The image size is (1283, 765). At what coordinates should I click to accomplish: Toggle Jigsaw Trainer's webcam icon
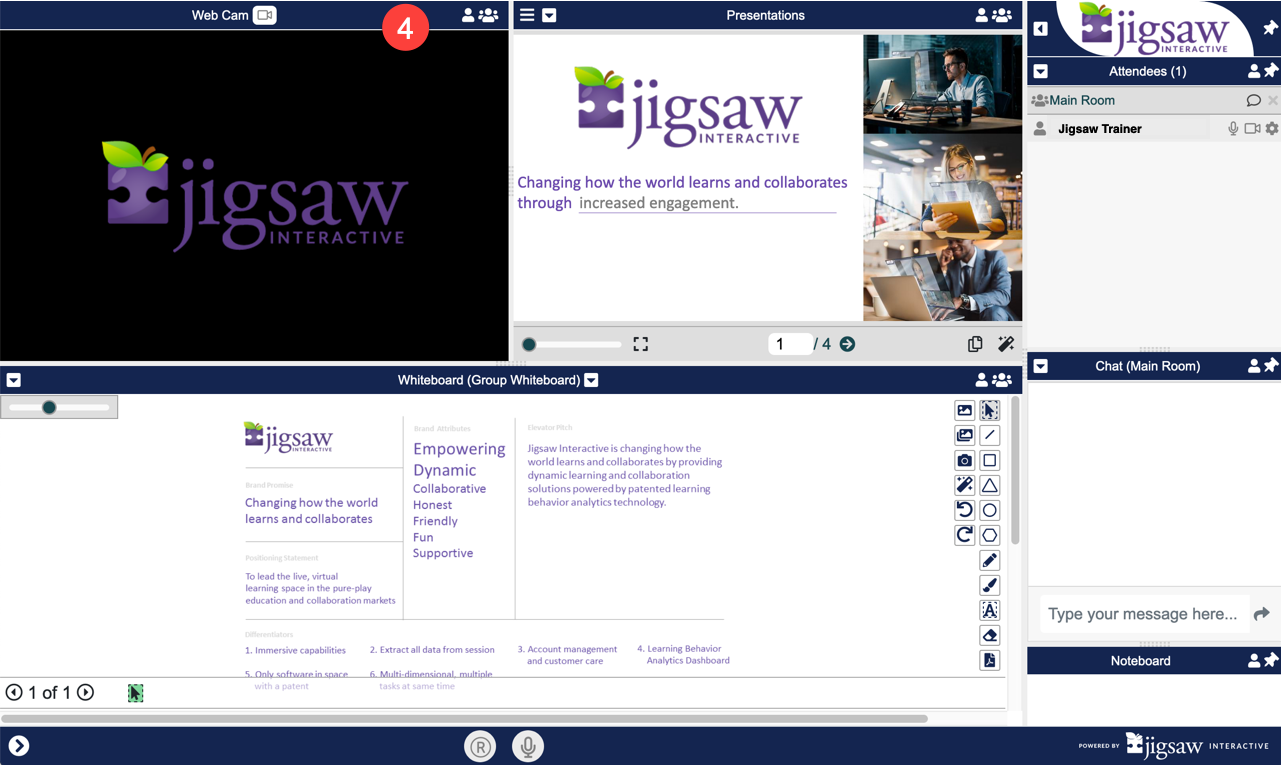(x=1252, y=129)
